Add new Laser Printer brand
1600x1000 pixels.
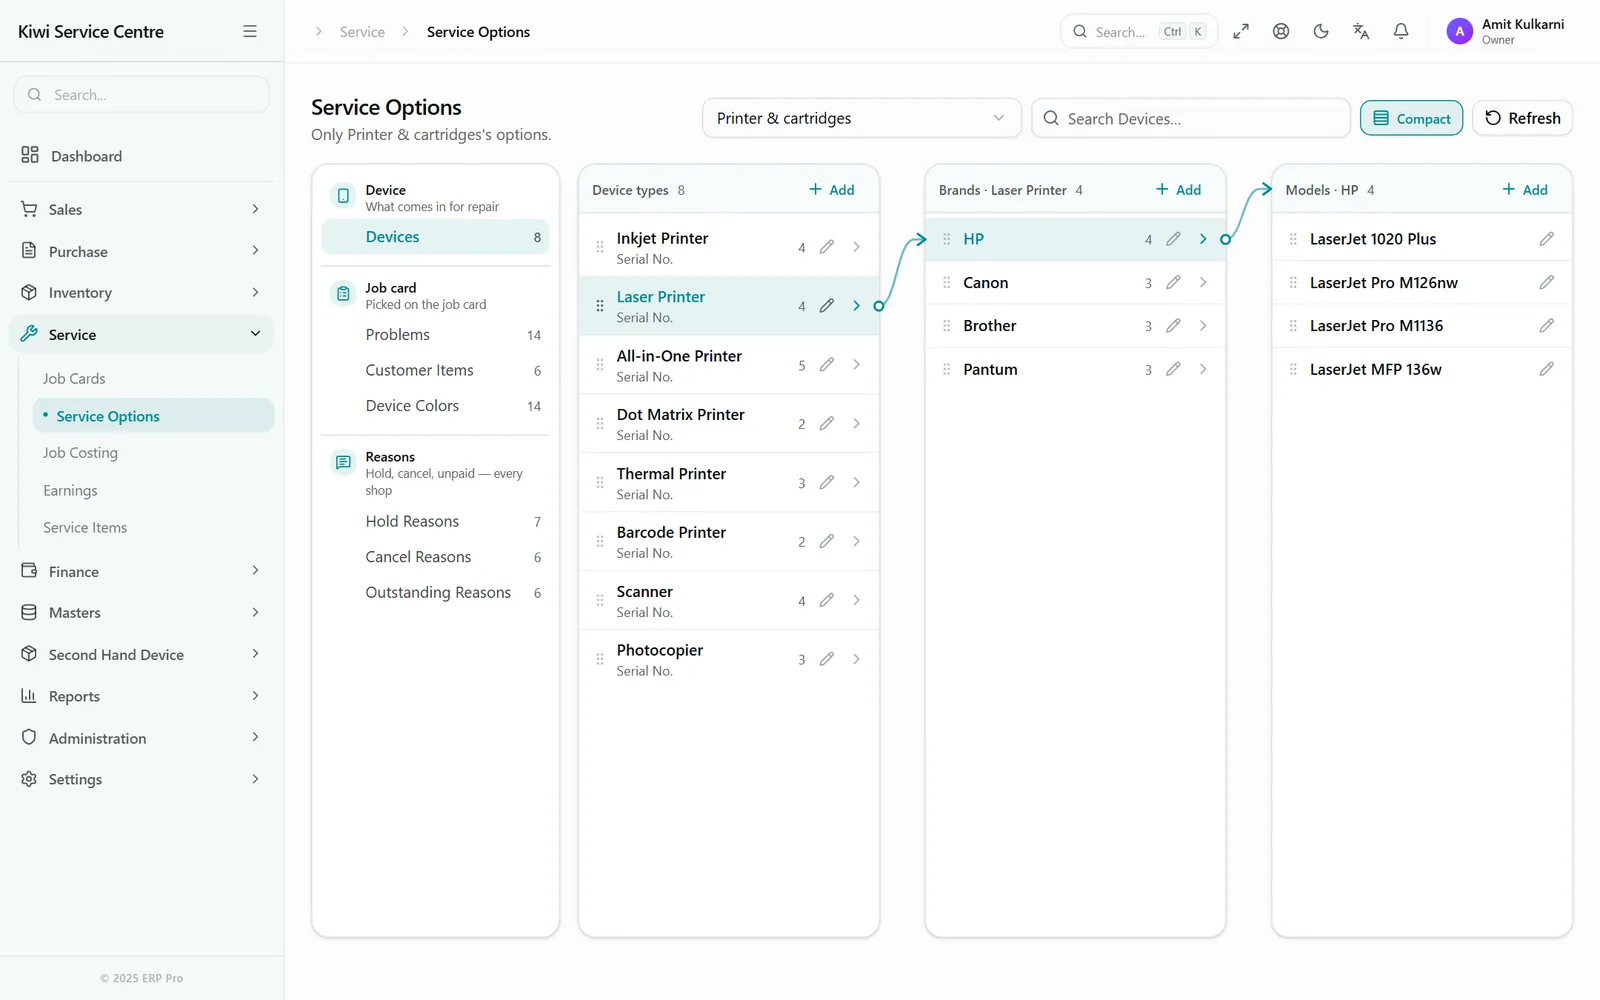point(1179,190)
